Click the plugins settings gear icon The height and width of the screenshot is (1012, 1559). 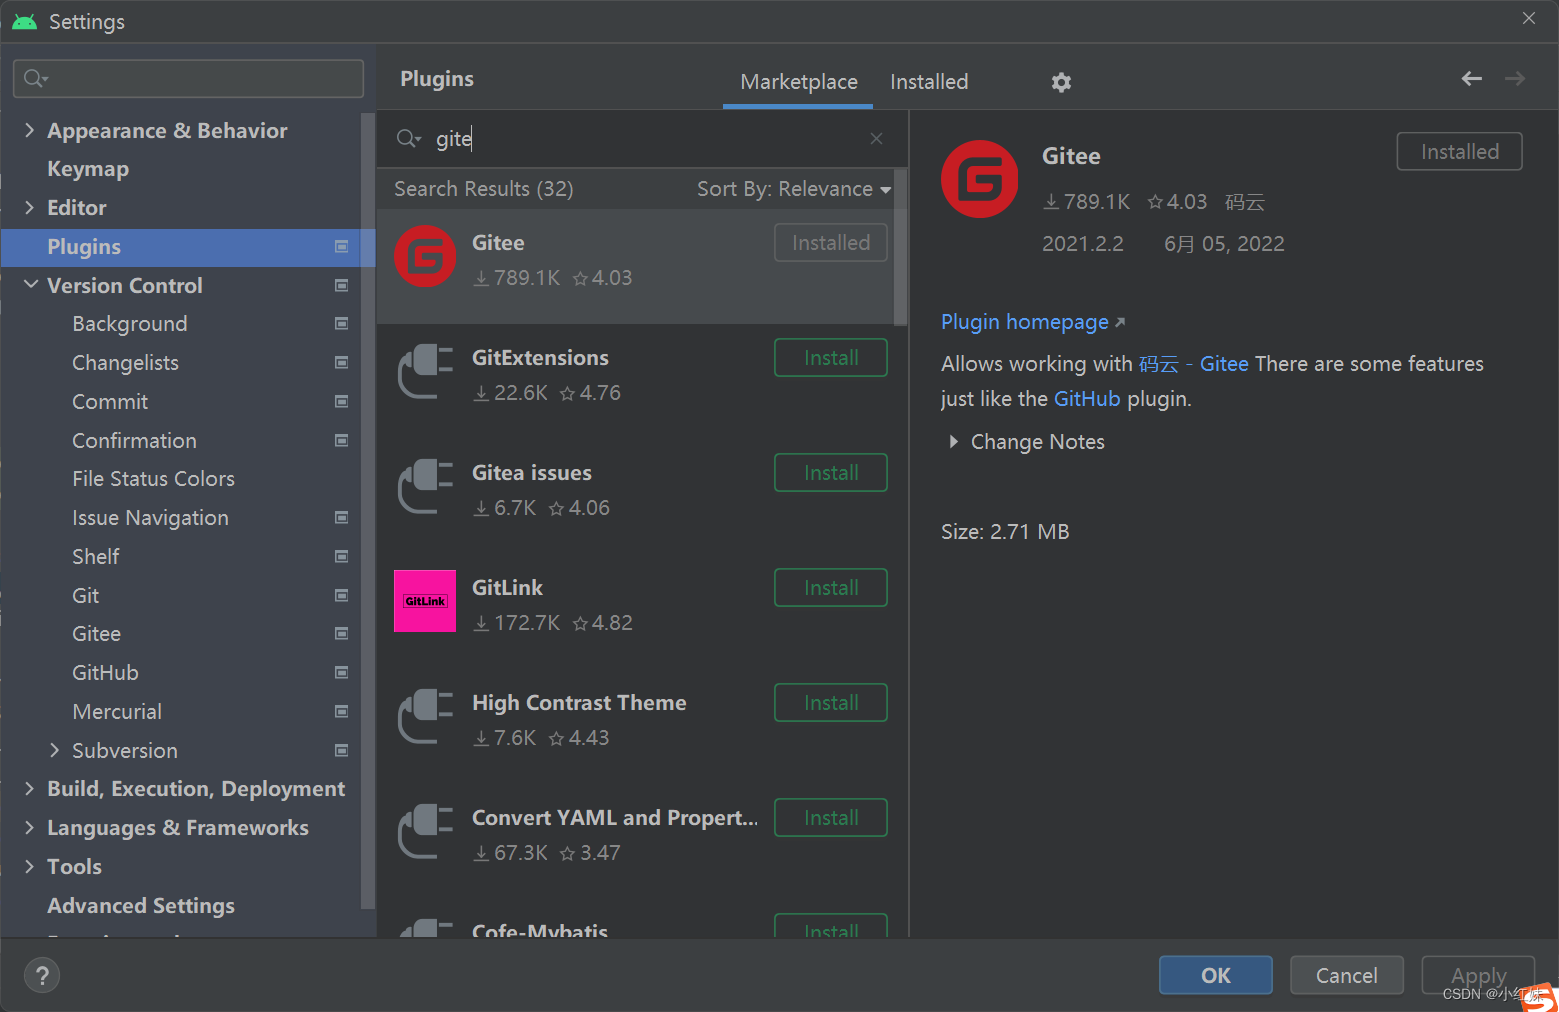(x=1061, y=82)
